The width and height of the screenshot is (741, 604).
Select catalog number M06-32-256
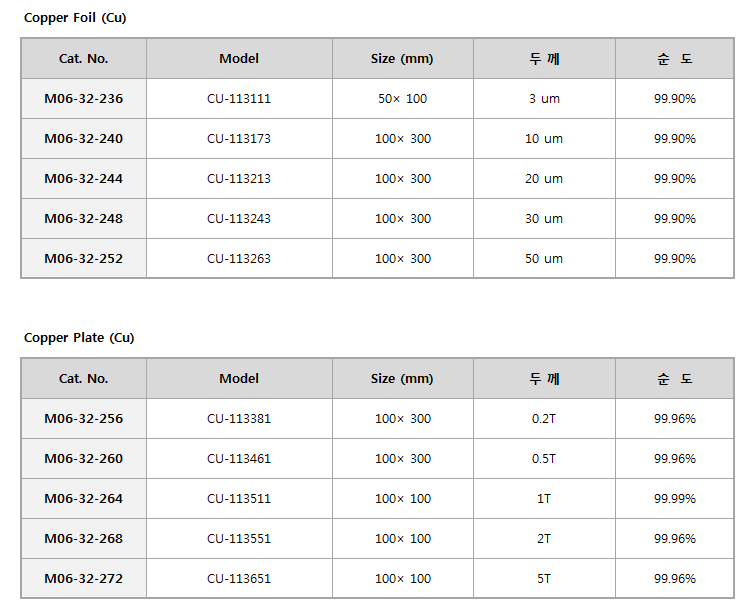(84, 418)
